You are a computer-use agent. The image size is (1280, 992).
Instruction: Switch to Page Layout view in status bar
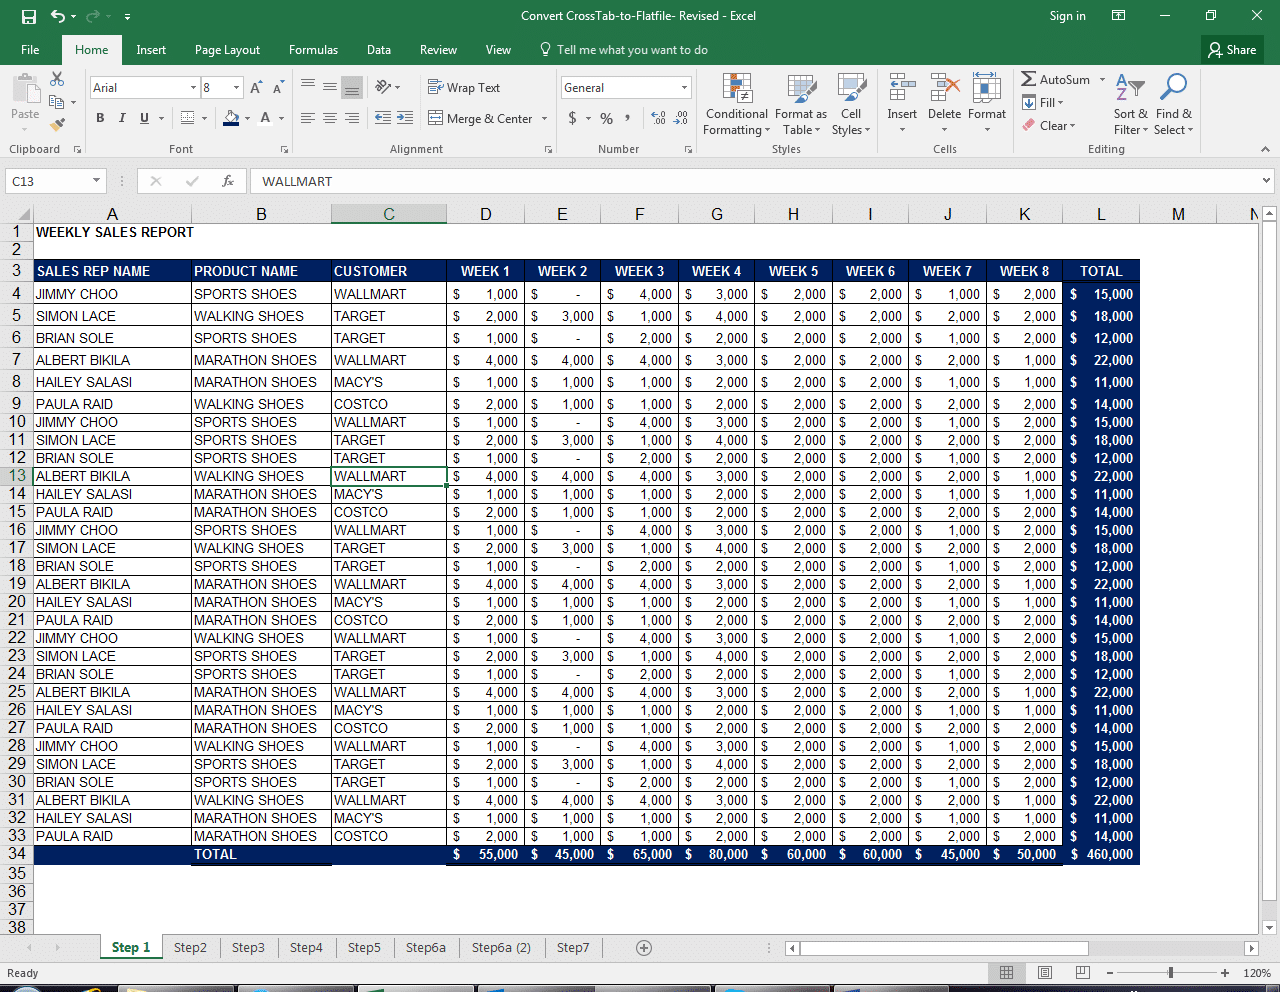(1044, 973)
